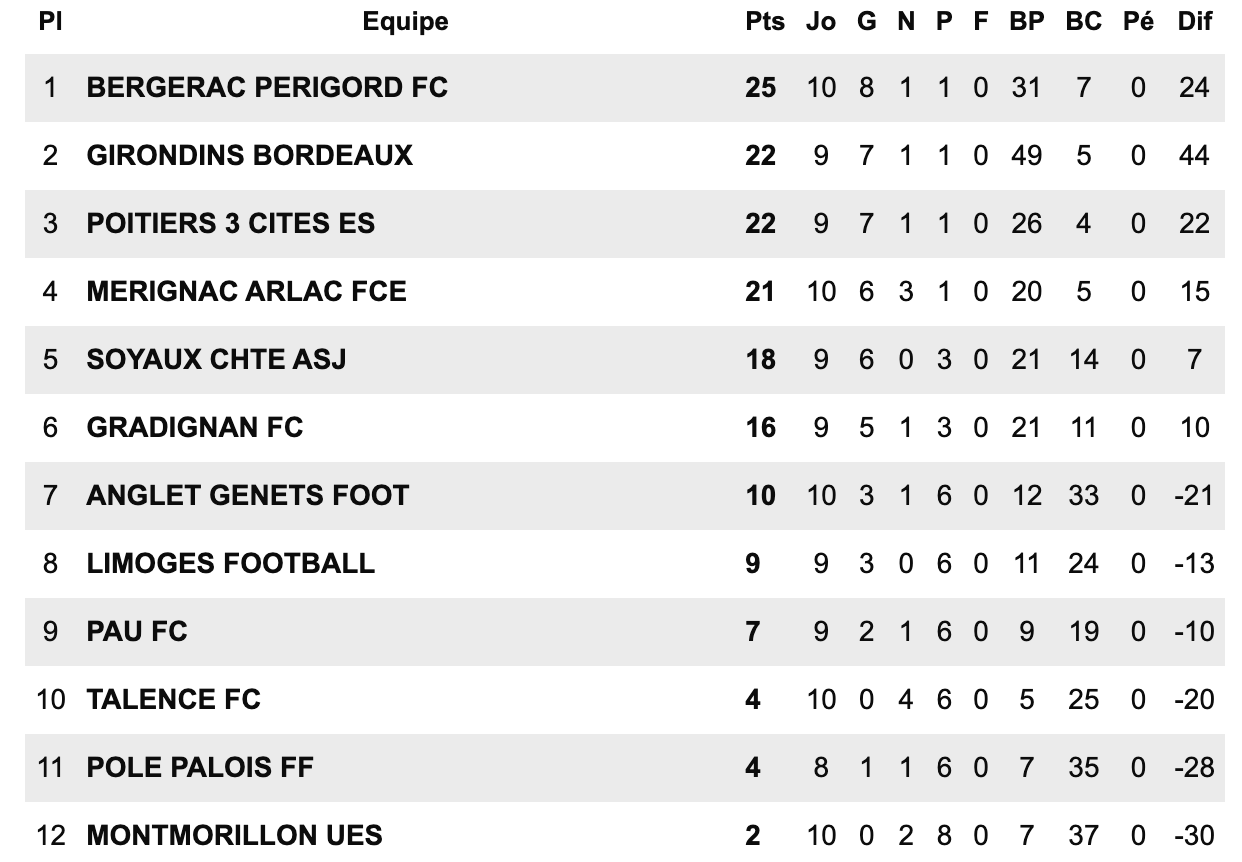Viewport: 1242px width, 862px height.
Task: Open the PAU FC team entry
Action: tap(137, 632)
